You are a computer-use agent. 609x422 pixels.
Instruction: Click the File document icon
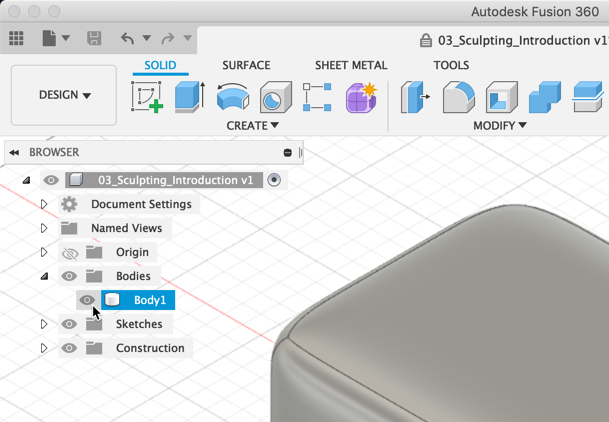pyautogui.click(x=49, y=38)
